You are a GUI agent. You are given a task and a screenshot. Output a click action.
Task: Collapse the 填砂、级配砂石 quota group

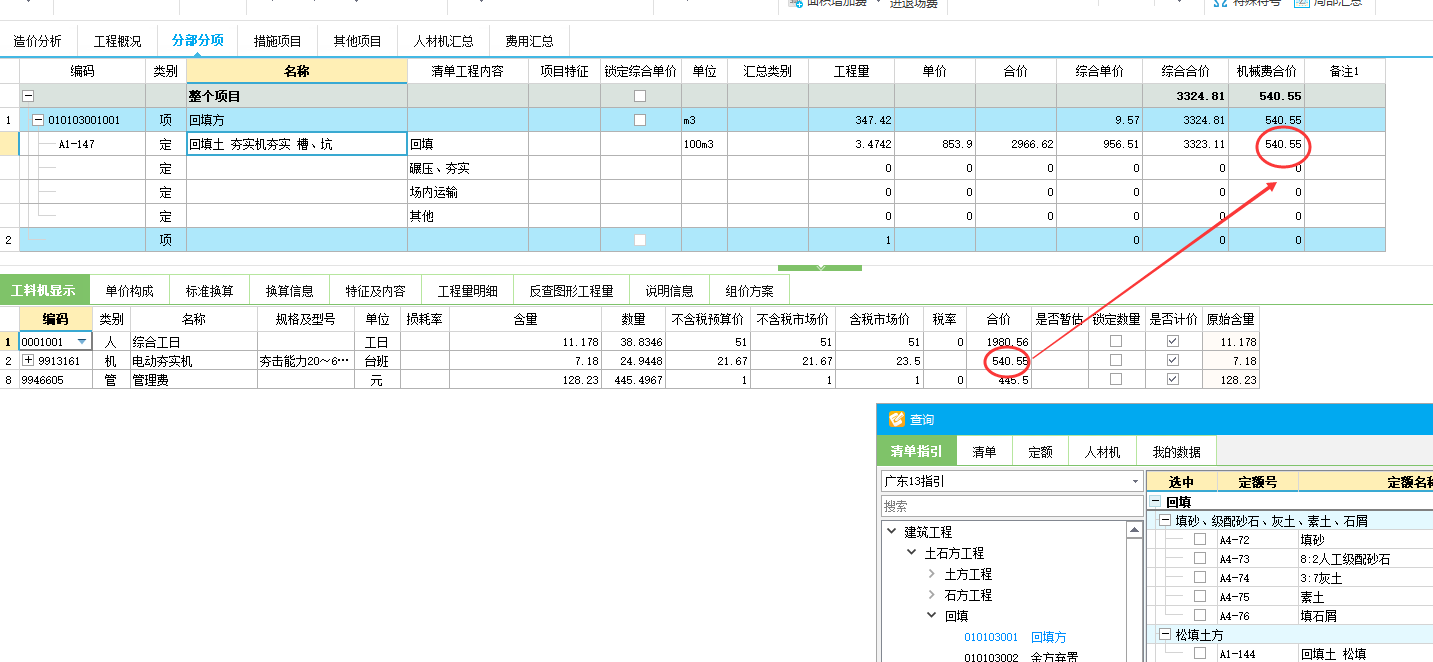pos(1165,521)
